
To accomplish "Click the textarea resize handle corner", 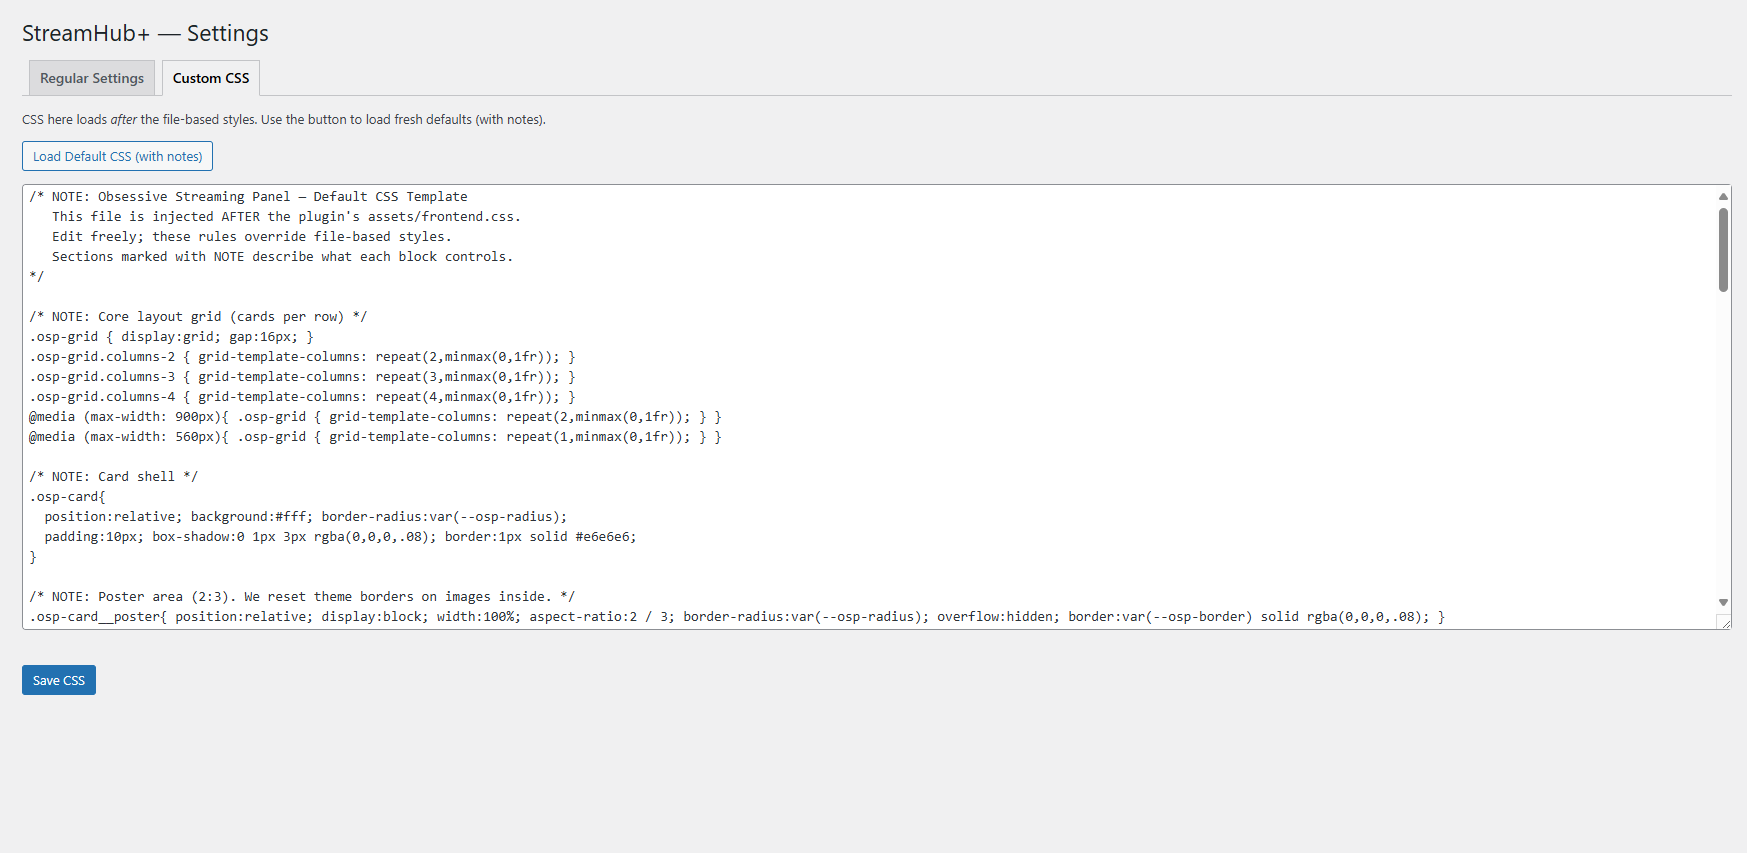I will tap(1724, 622).
